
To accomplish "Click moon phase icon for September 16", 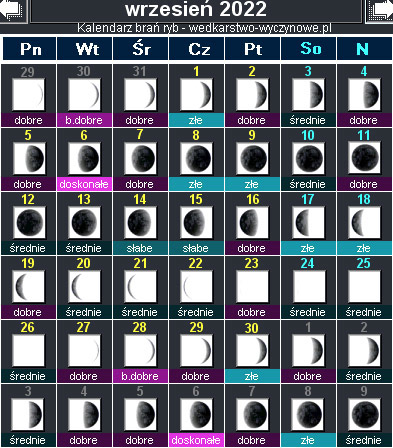I will click(x=252, y=223).
